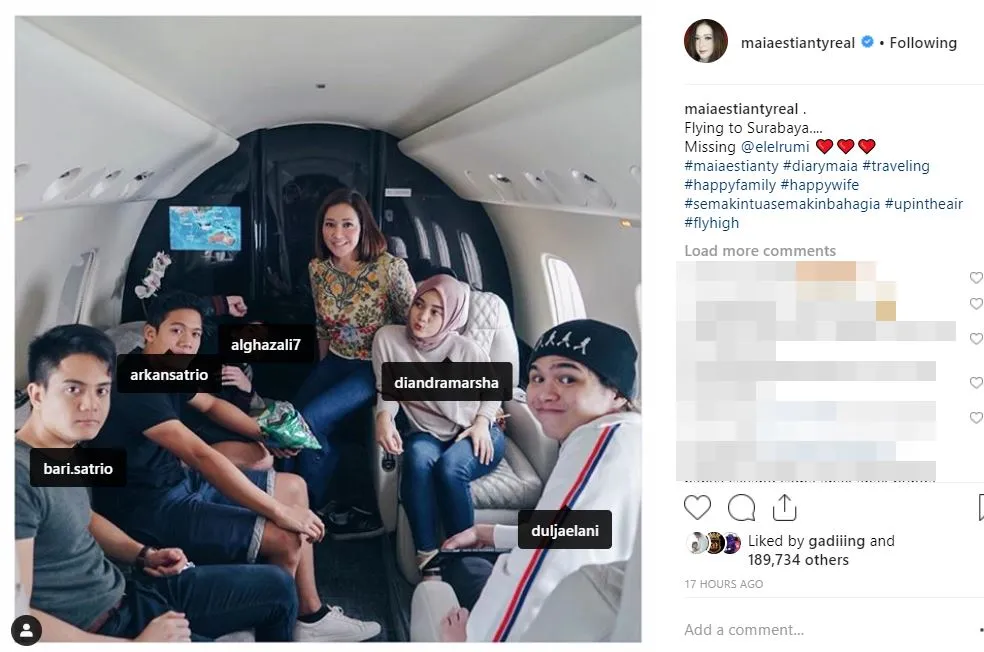Expand Load more comments

pyautogui.click(x=760, y=250)
